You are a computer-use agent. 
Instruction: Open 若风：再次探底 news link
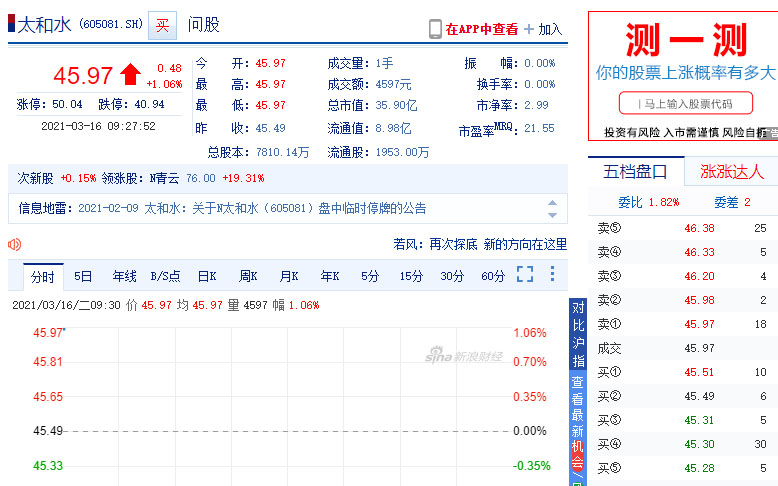pos(480,244)
